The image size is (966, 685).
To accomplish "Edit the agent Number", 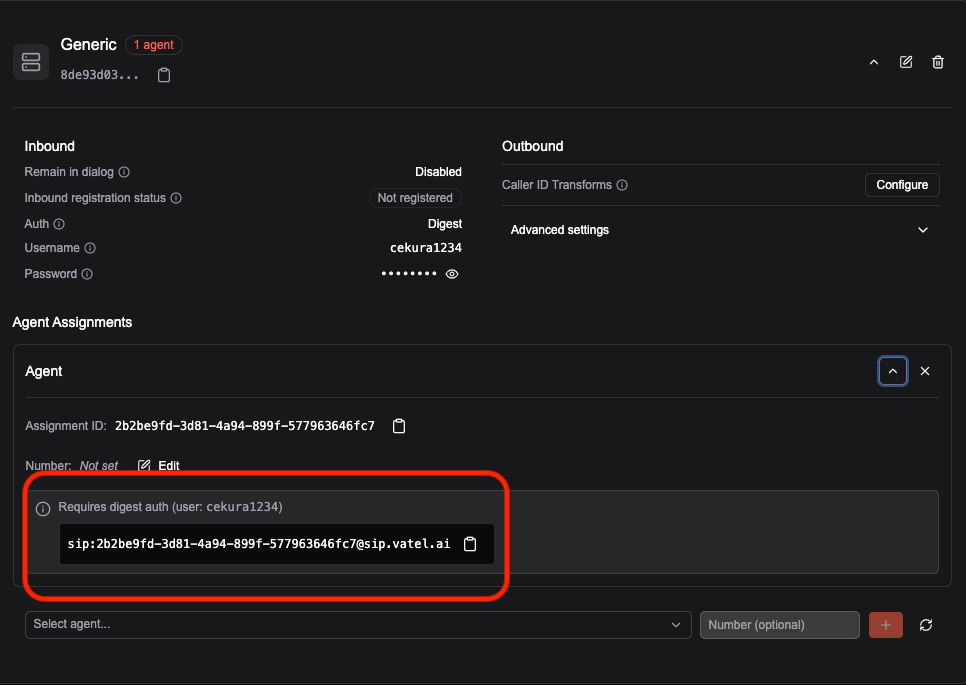I will (x=159, y=466).
